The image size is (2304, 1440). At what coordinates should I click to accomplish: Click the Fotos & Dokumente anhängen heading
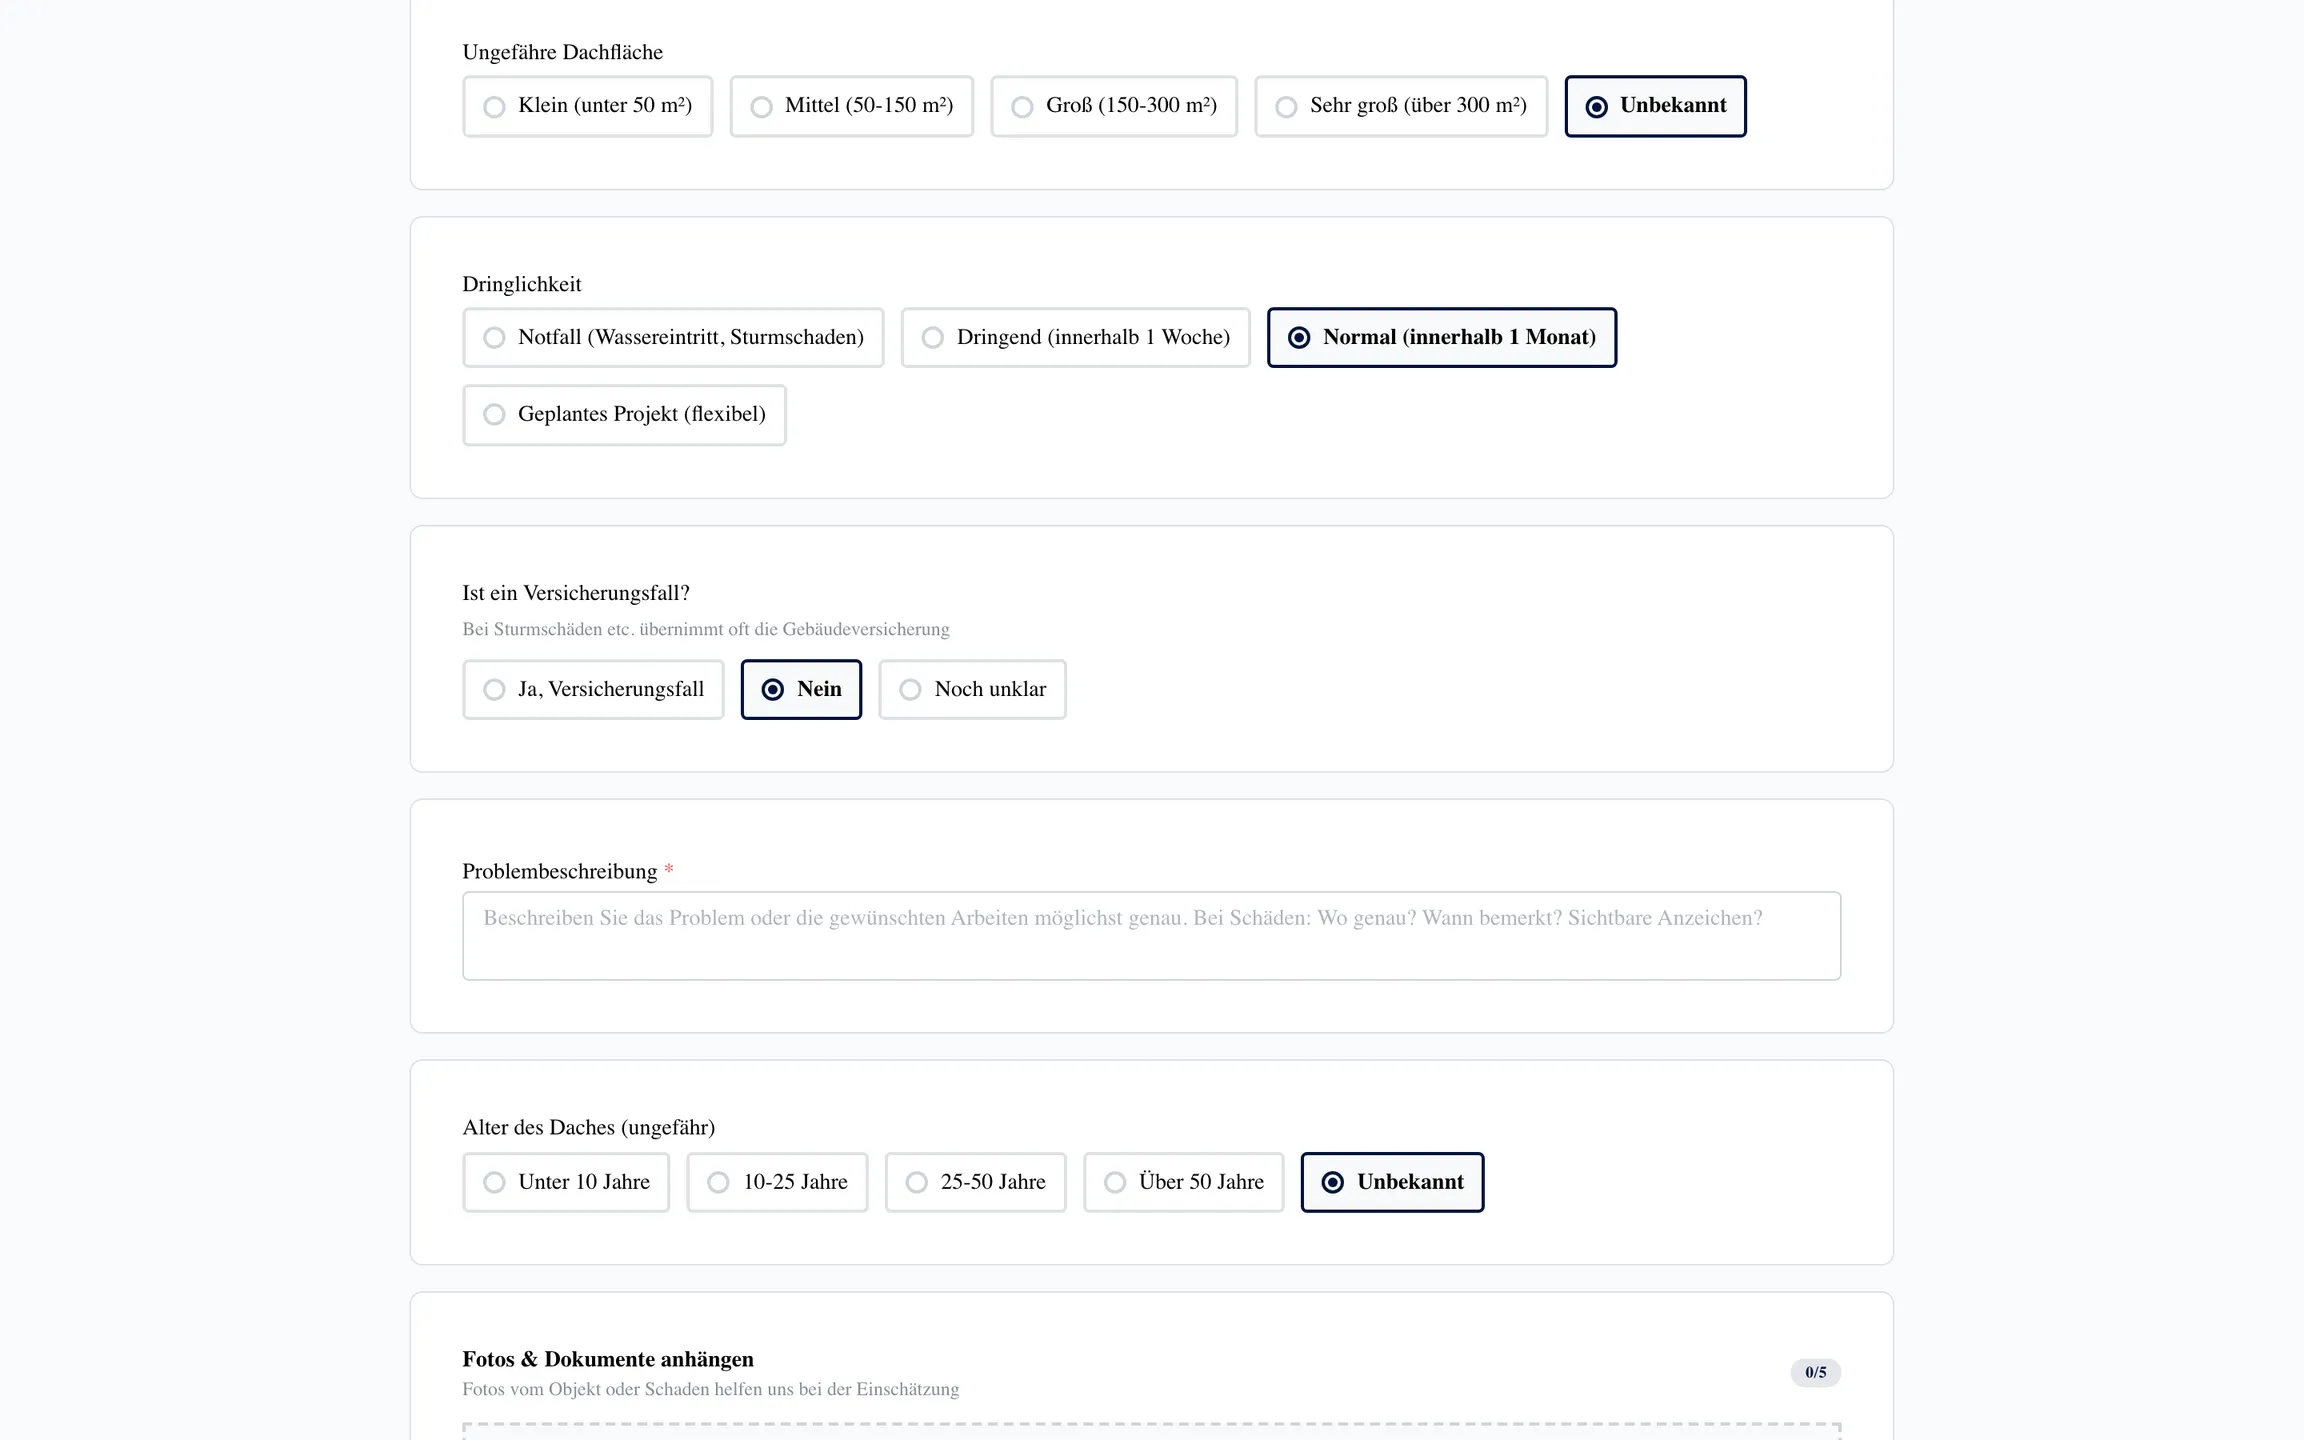608,1360
